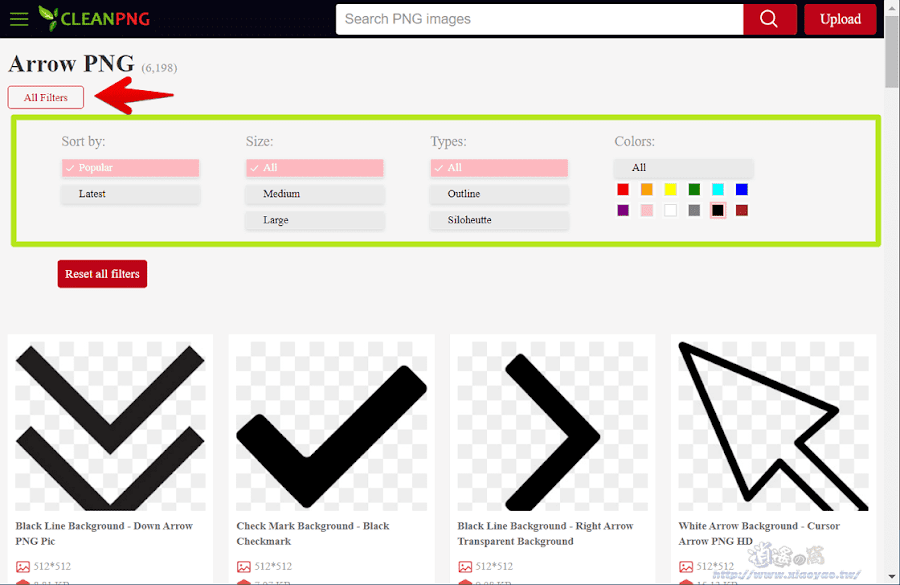This screenshot has height=585, width=900.
Task: Open the Right Arrow chevron thumbnail
Action: point(552,426)
